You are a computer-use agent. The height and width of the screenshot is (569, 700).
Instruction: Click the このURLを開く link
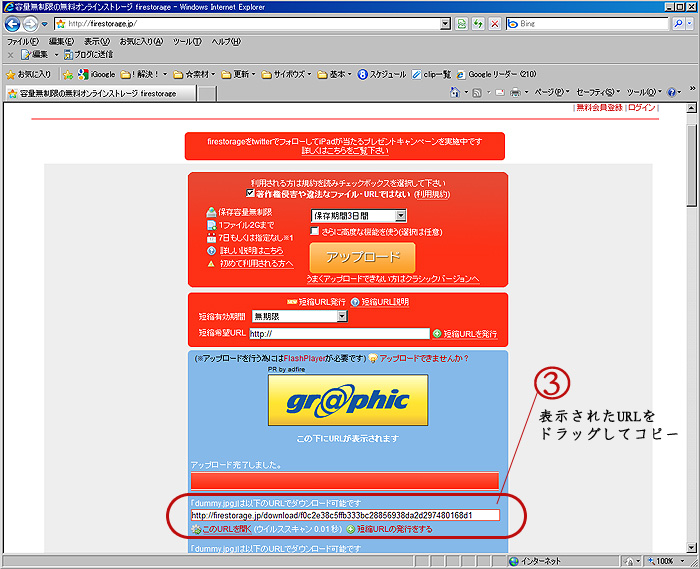[x=227, y=529]
